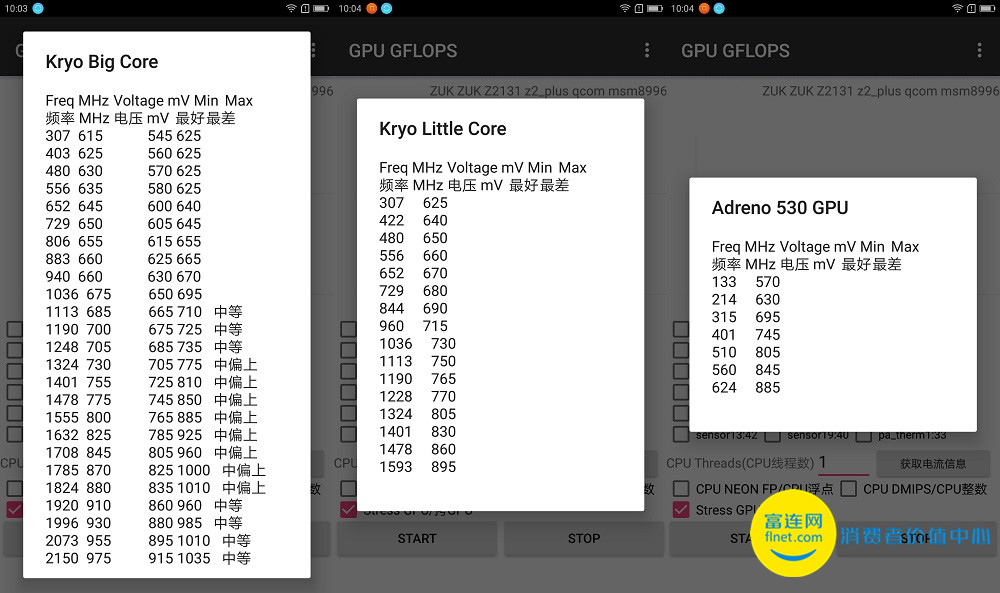This screenshot has height=593, width=1000.
Task: Select Adreno GPU row 560 845
Action: click(x=746, y=370)
